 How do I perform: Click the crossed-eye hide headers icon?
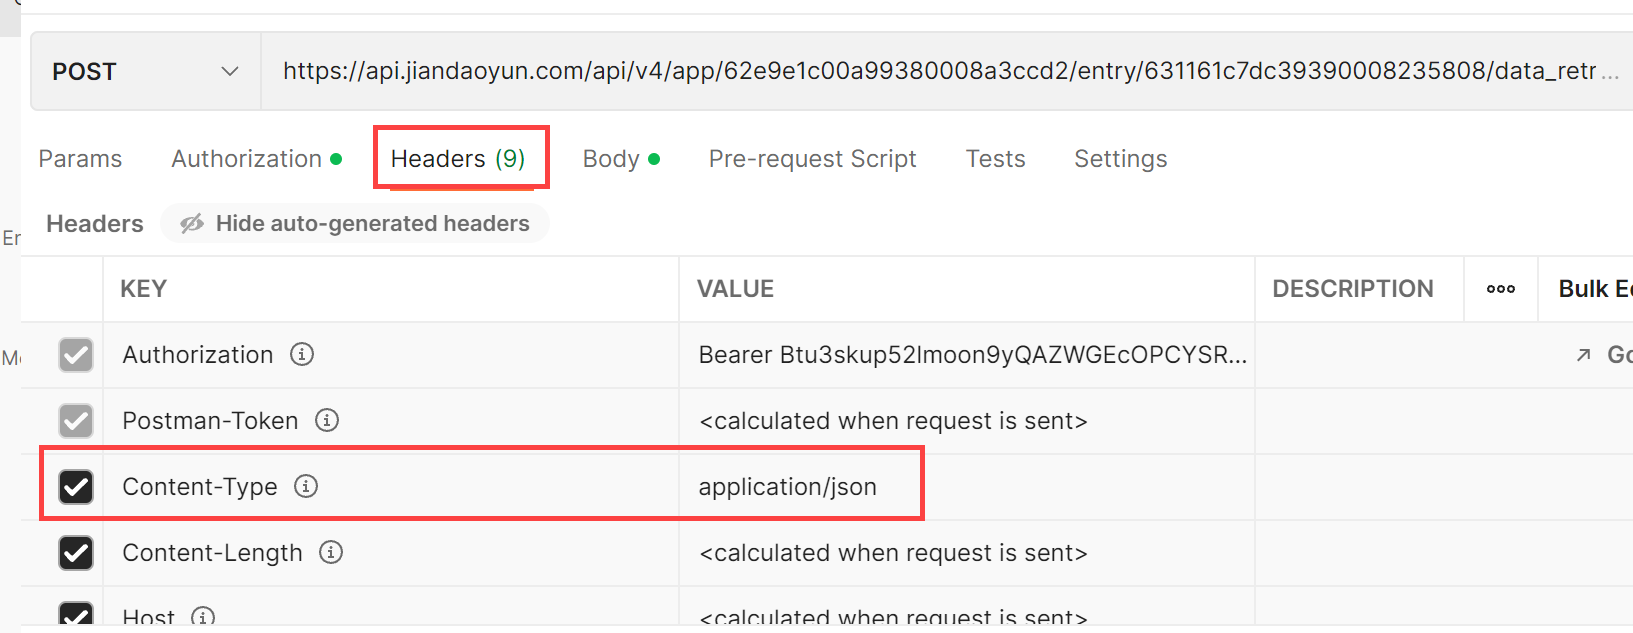pos(192,224)
